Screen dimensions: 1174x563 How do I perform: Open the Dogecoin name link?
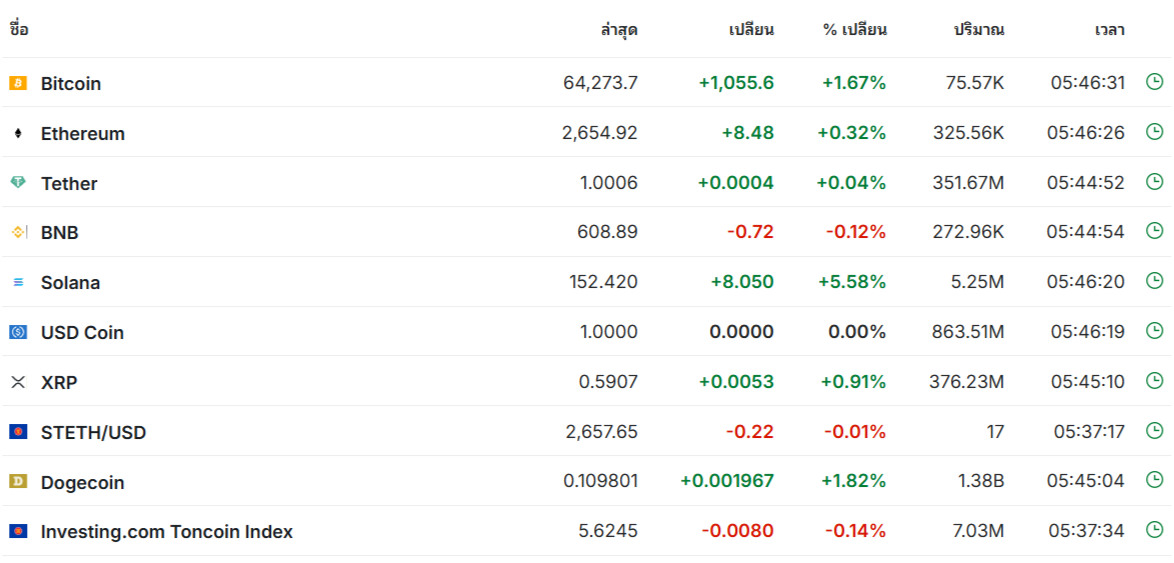point(82,482)
